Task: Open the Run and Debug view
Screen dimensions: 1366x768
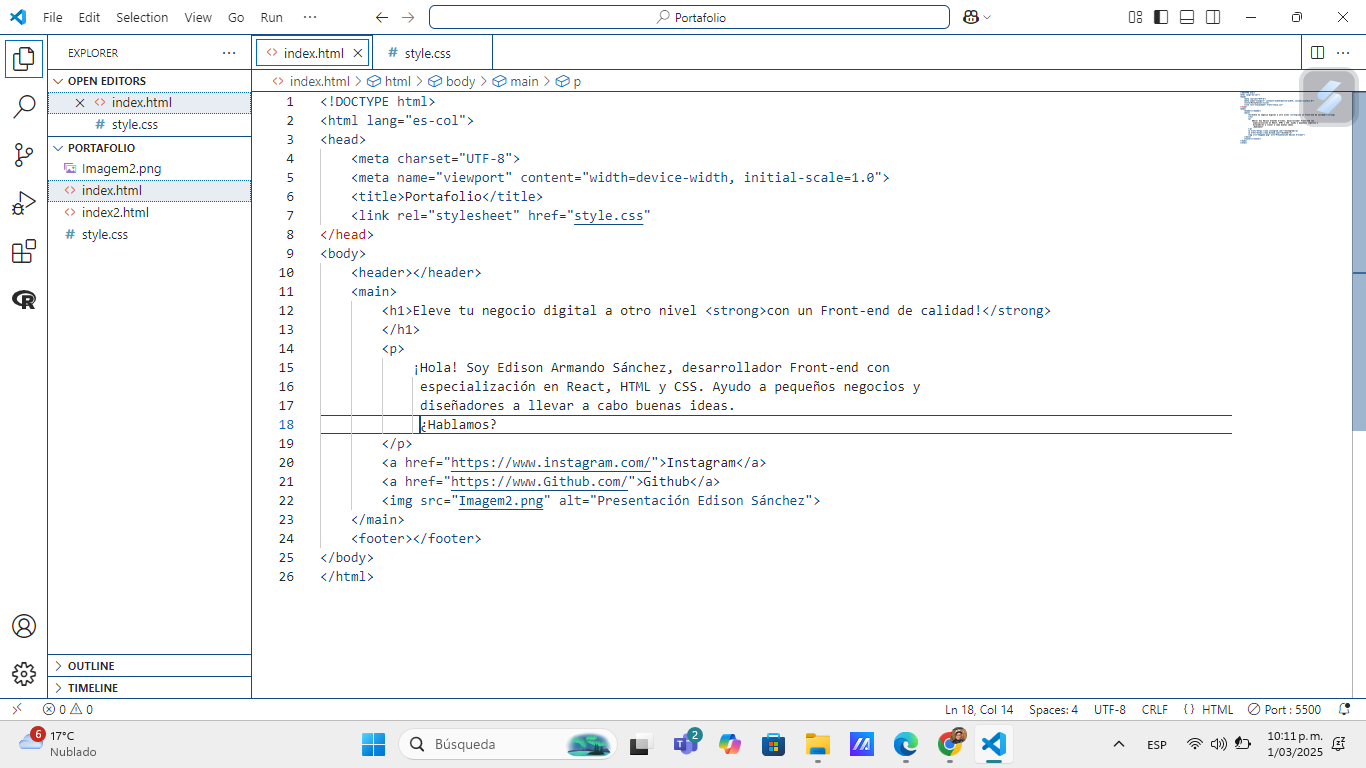Action: click(x=24, y=204)
